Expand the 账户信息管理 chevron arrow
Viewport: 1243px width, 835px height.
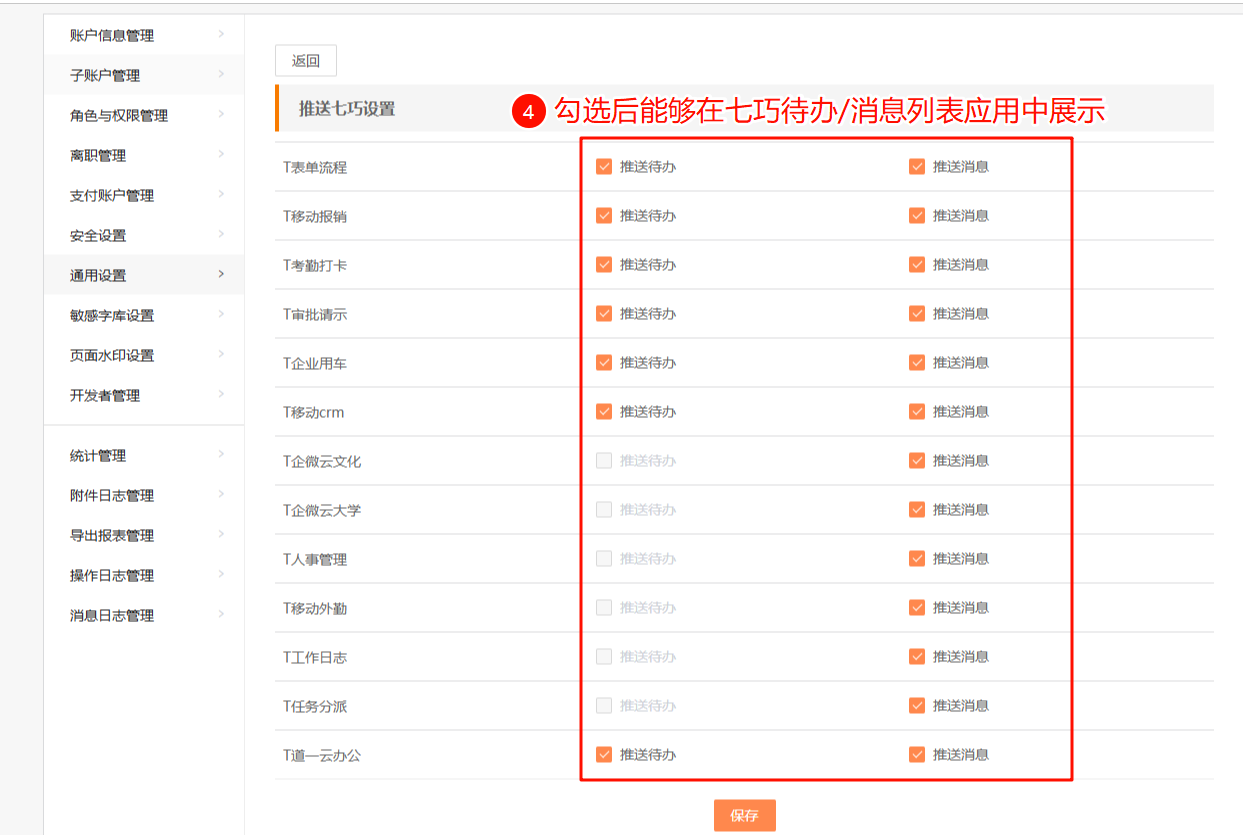pyautogui.click(x=221, y=35)
